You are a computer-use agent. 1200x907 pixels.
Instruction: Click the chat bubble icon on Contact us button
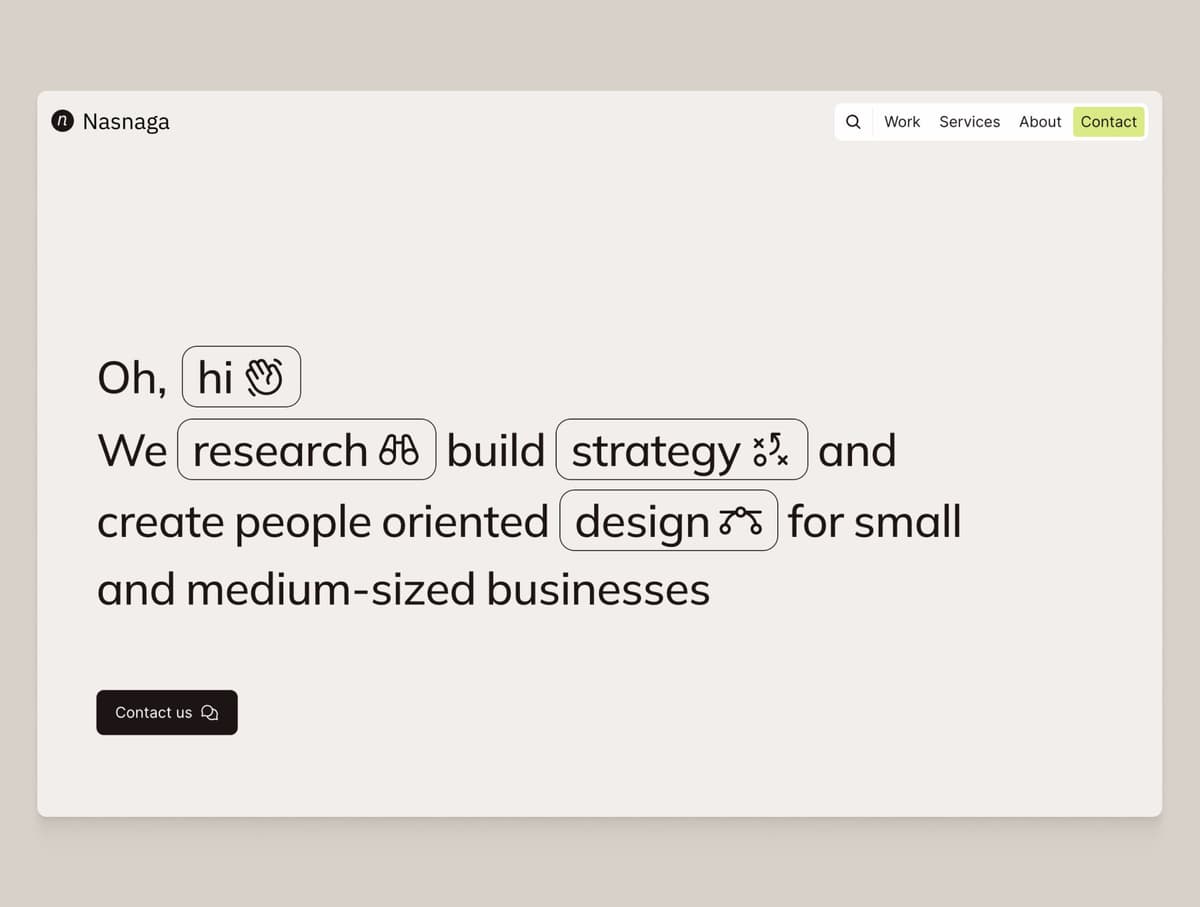point(209,712)
